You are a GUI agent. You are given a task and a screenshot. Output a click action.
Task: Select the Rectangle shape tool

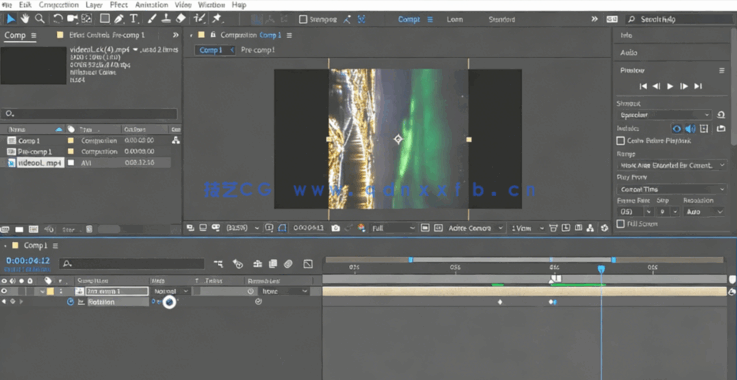(105, 19)
